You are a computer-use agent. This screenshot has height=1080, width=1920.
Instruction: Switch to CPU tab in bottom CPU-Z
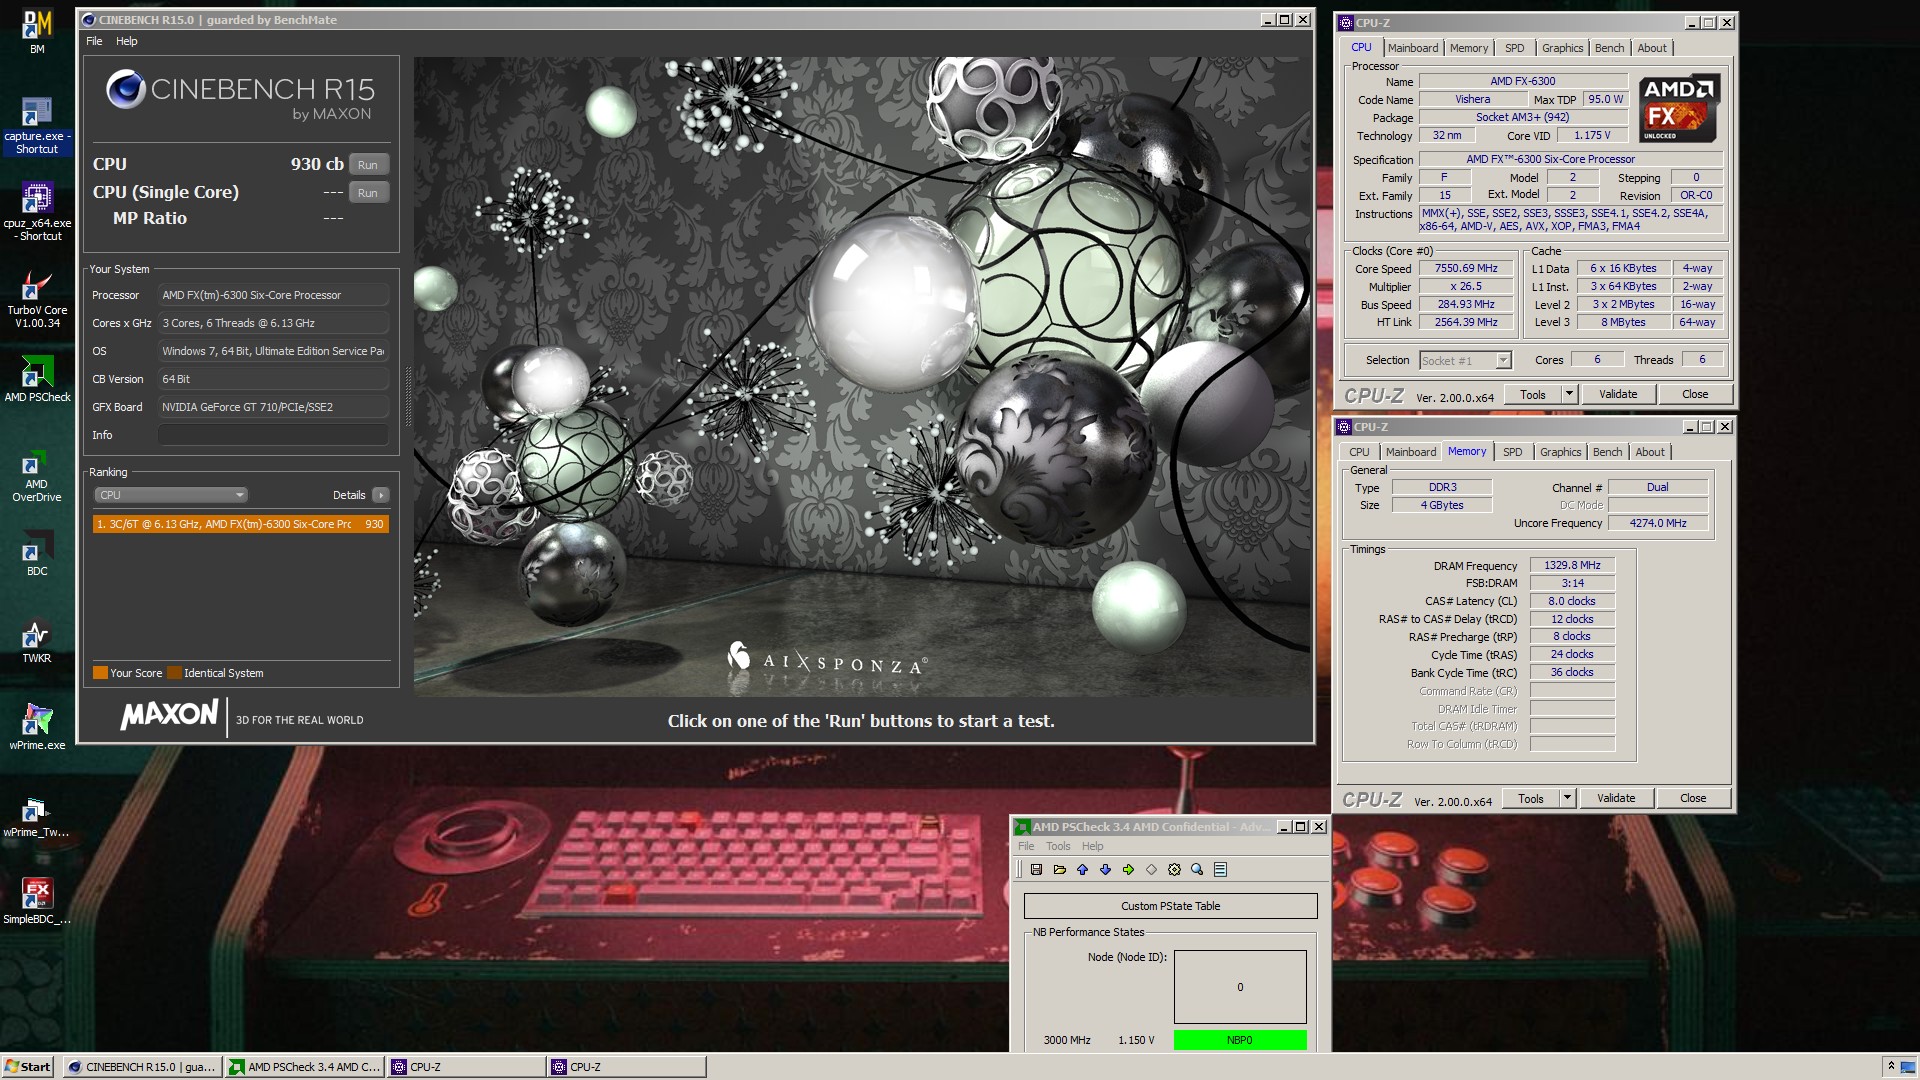tap(1359, 452)
